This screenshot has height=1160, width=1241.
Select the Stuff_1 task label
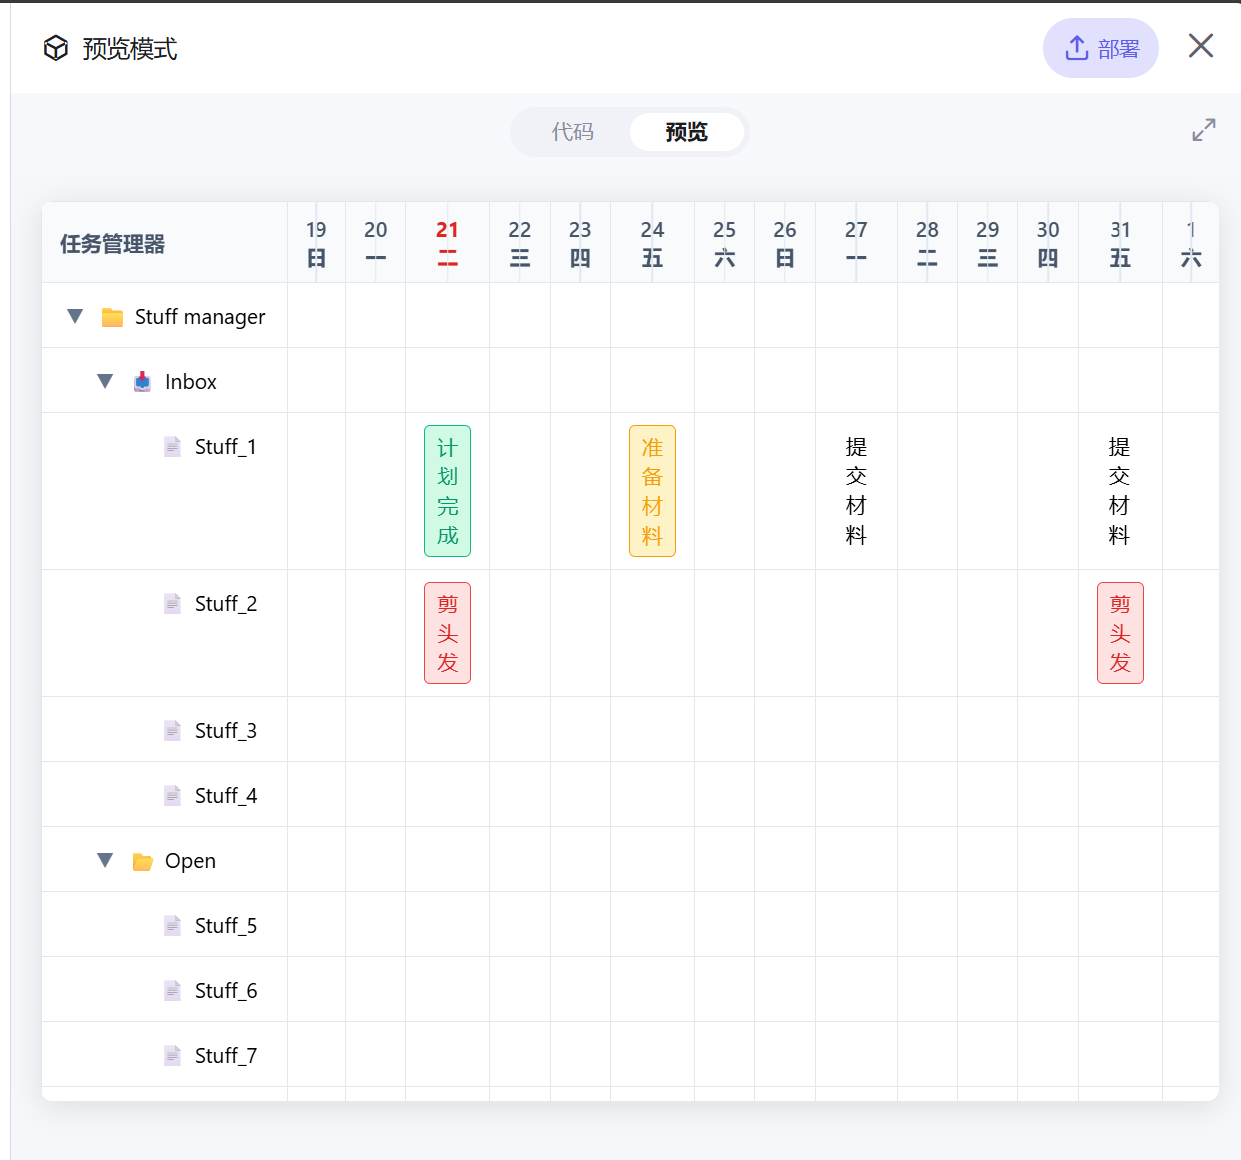226,447
